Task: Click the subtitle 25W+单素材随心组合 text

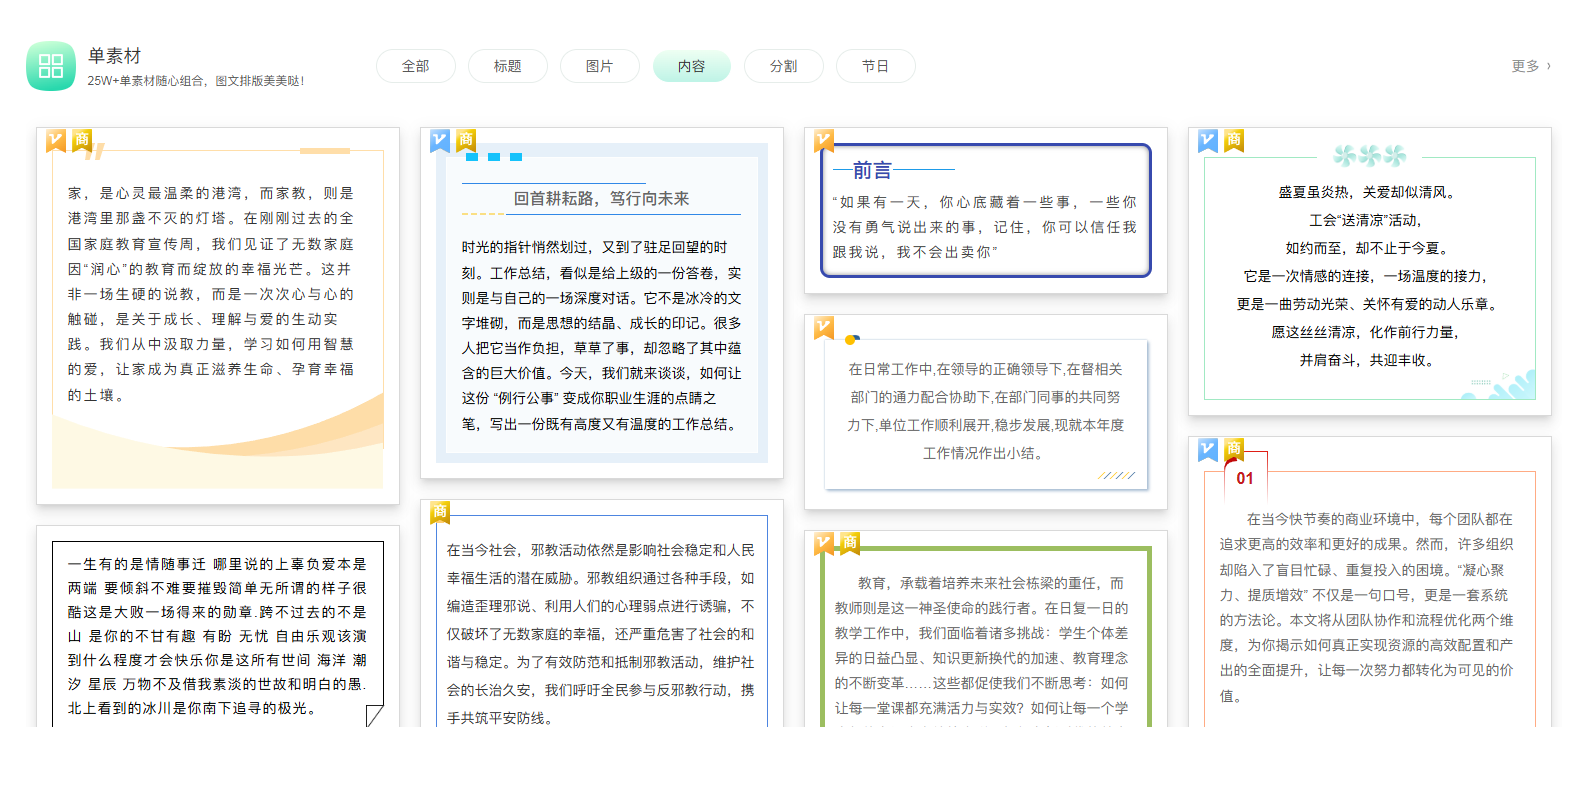Action: coord(196,81)
